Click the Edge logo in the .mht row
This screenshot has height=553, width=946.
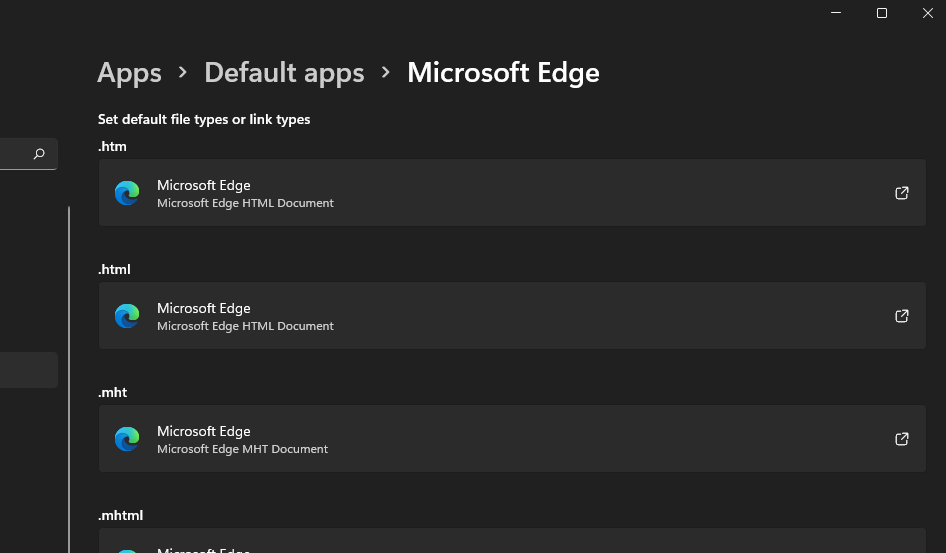coord(127,439)
